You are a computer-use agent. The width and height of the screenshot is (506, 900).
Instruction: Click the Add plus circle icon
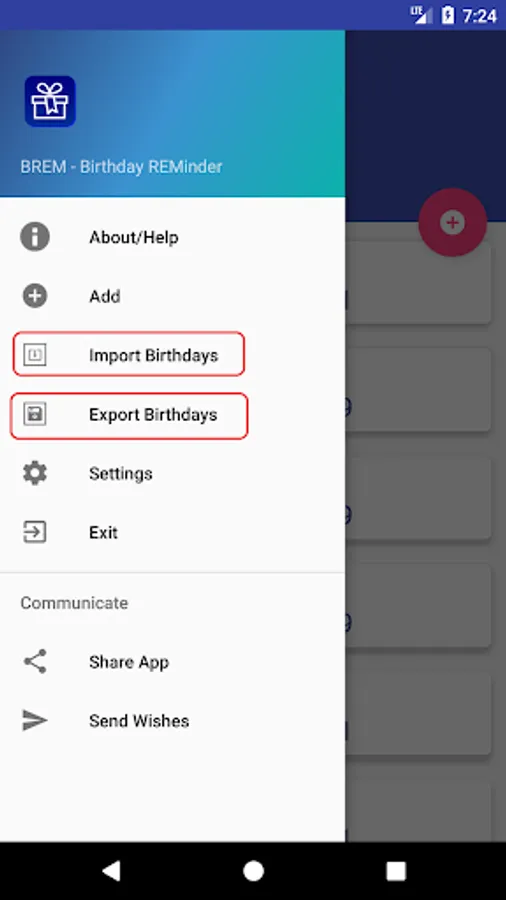click(x=35, y=296)
